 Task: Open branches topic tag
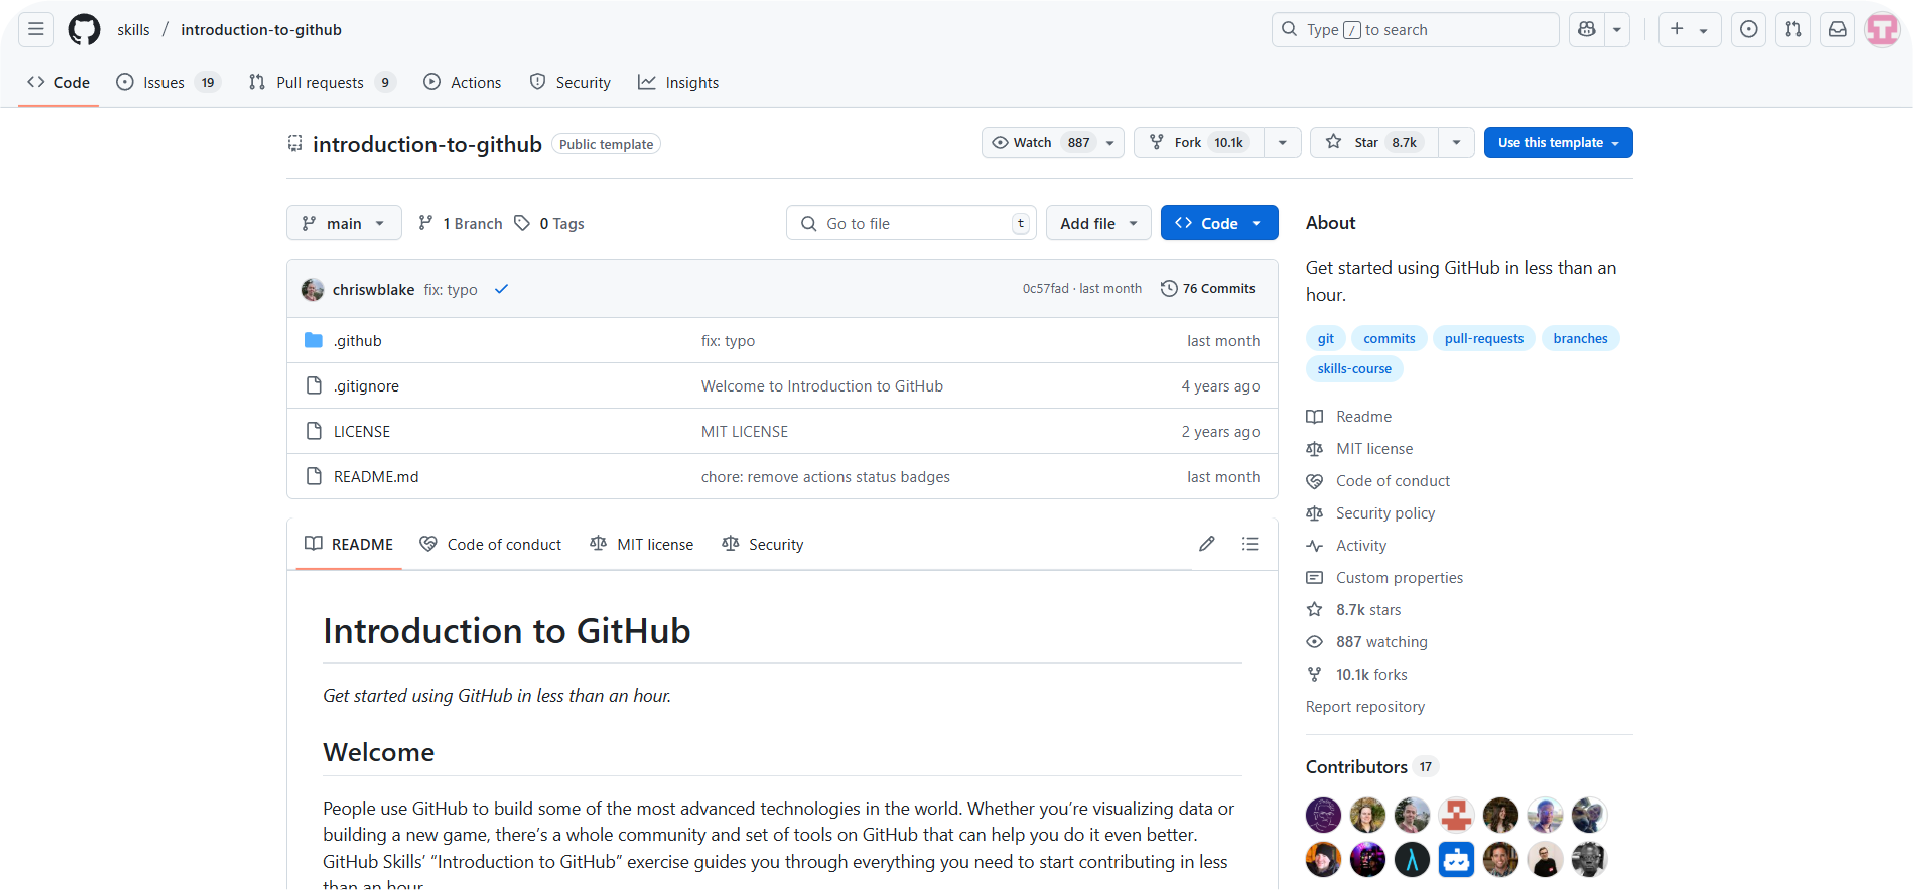point(1580,338)
